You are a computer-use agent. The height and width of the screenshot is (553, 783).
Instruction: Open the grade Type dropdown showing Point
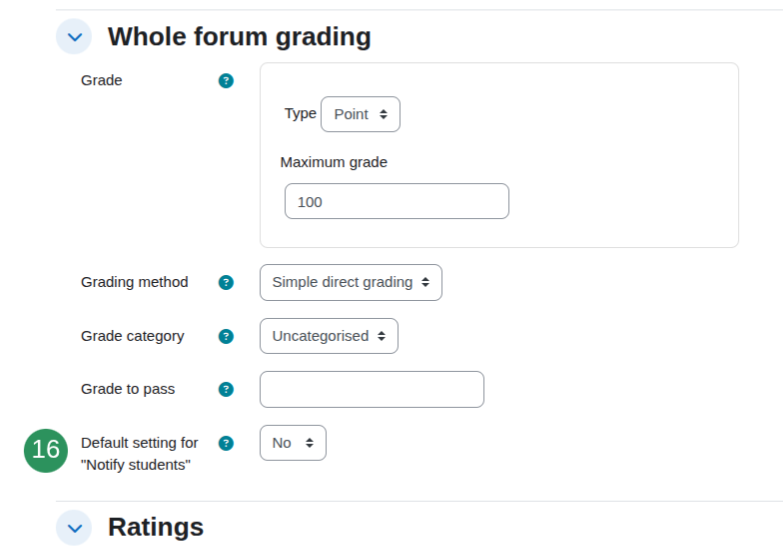click(x=360, y=114)
